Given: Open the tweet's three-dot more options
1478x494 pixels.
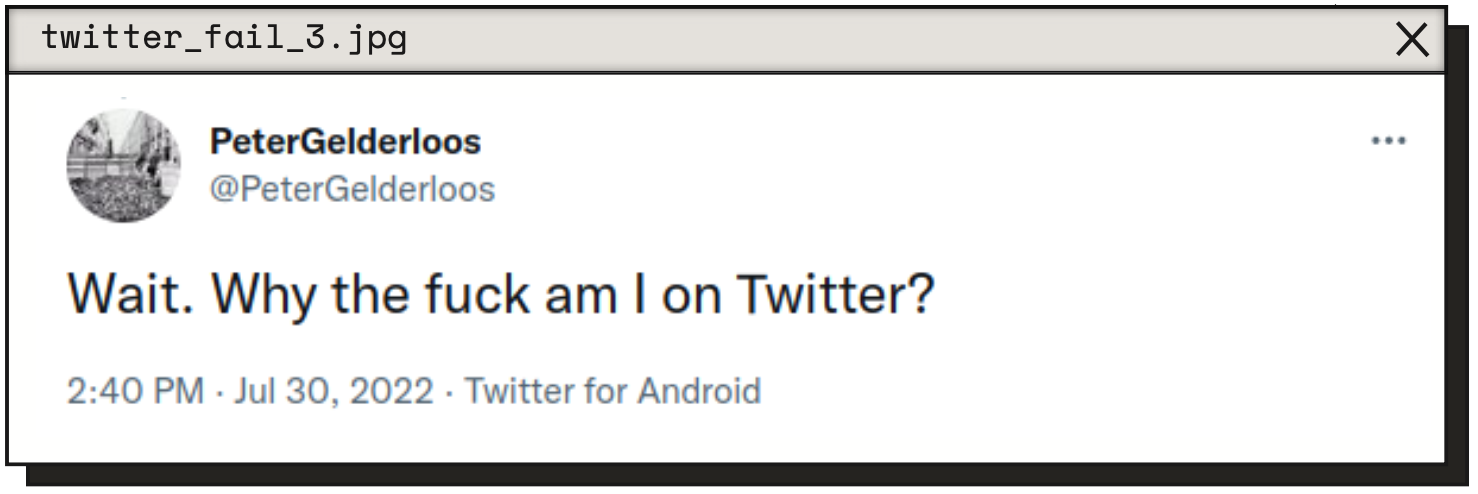Looking at the screenshot, I should (1388, 142).
